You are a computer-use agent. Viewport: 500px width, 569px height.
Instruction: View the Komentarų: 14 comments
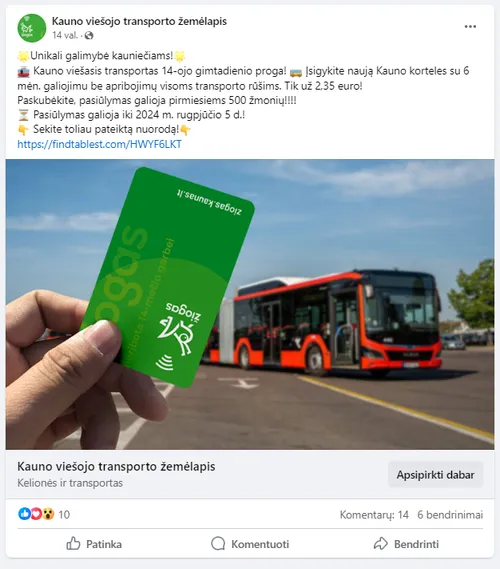pyautogui.click(x=374, y=515)
